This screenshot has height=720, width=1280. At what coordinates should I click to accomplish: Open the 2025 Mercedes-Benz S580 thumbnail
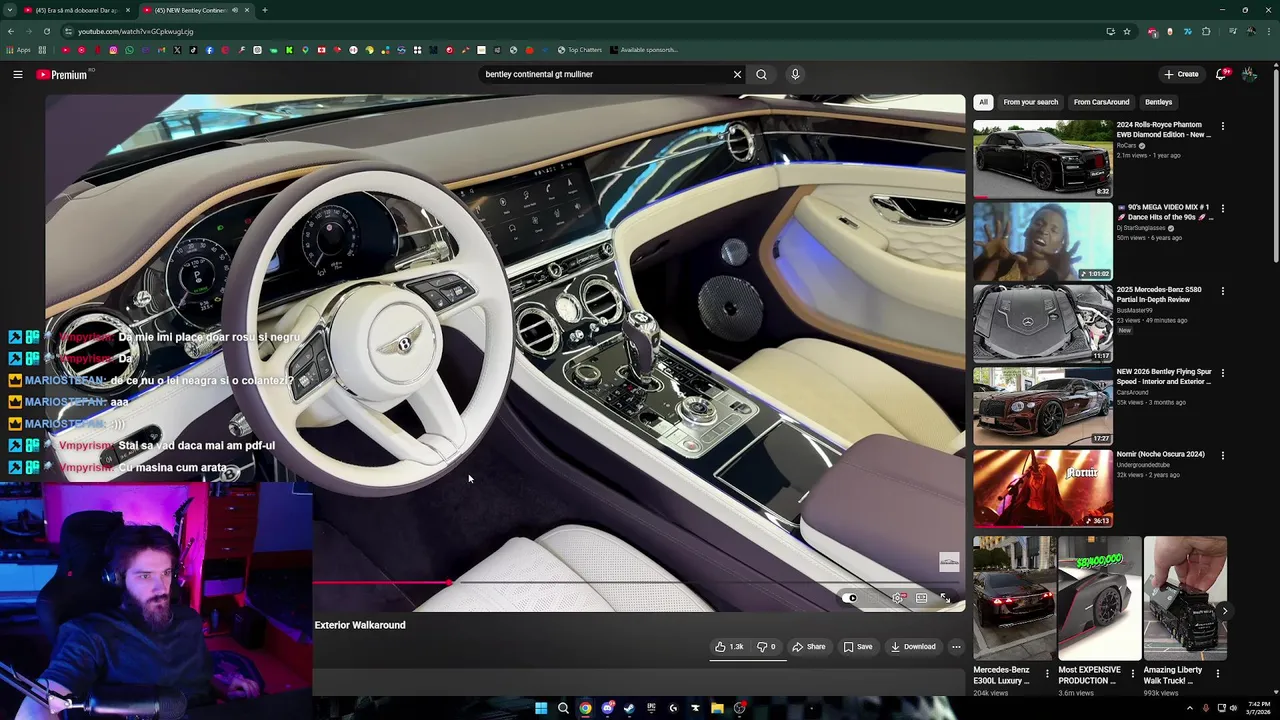click(1043, 323)
